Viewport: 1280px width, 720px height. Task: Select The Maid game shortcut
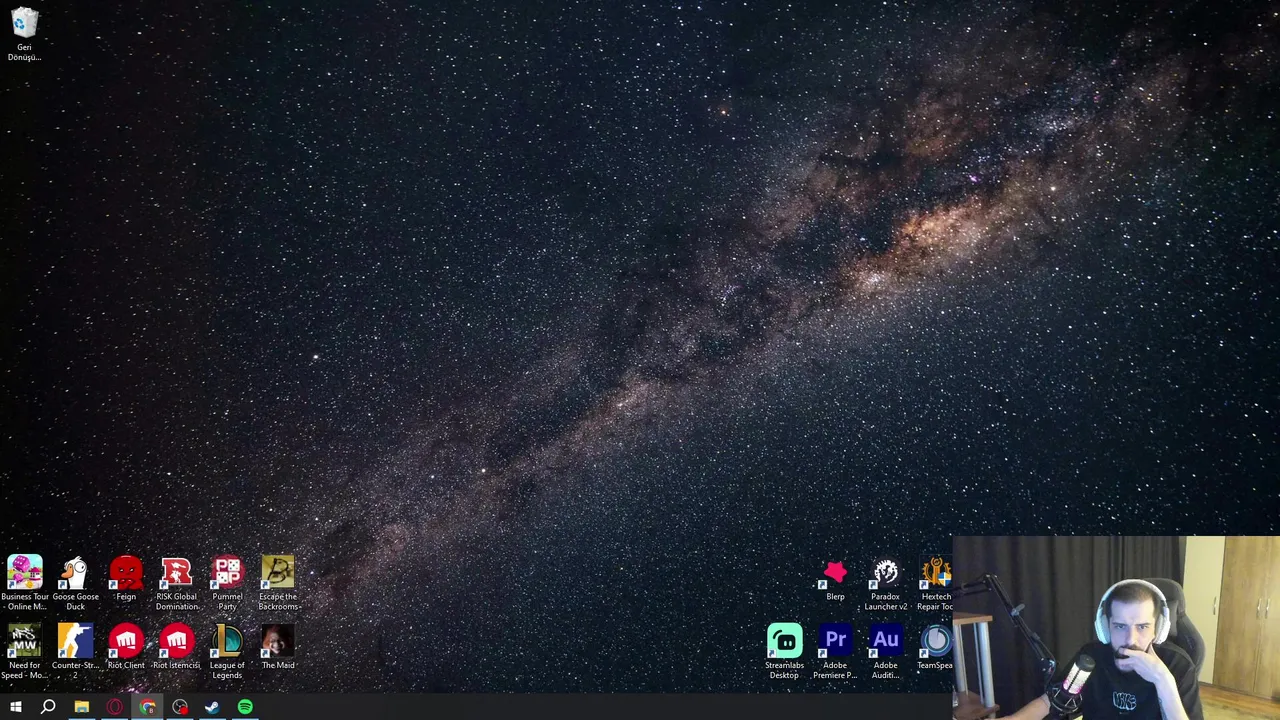(278, 647)
